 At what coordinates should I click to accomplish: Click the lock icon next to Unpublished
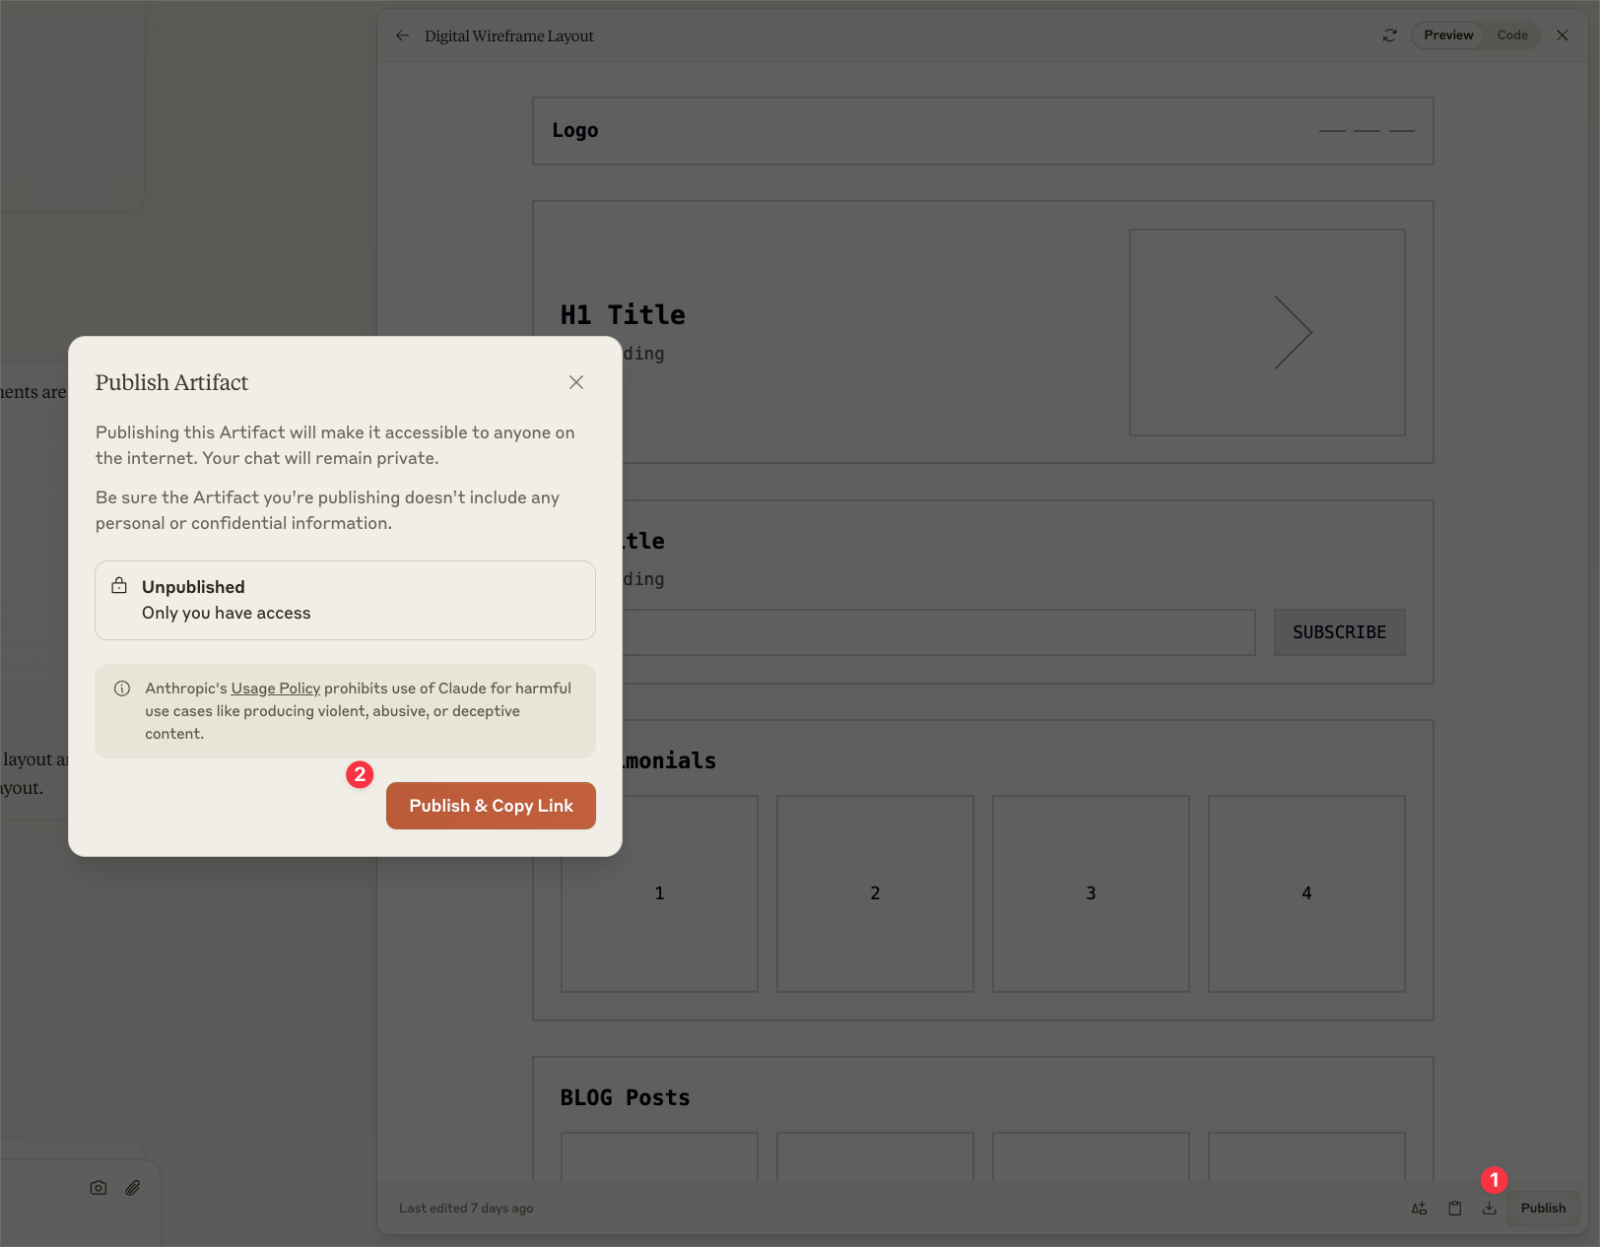[119, 586]
